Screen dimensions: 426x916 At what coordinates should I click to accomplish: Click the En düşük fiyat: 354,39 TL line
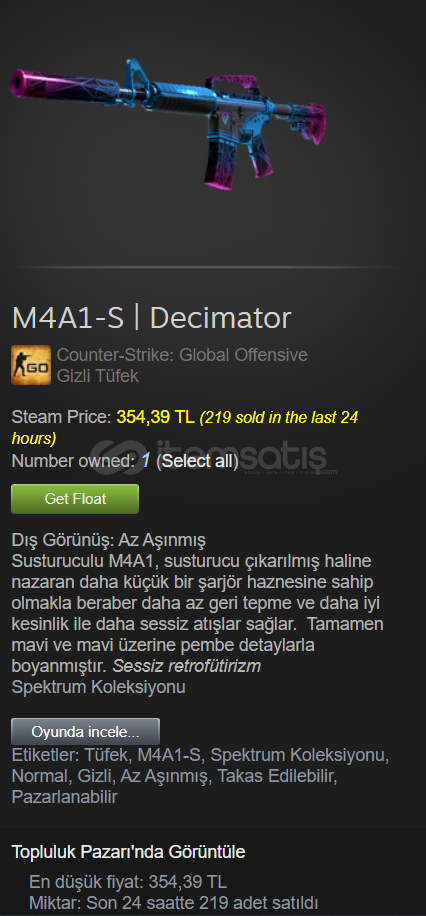pyautogui.click(x=128, y=882)
